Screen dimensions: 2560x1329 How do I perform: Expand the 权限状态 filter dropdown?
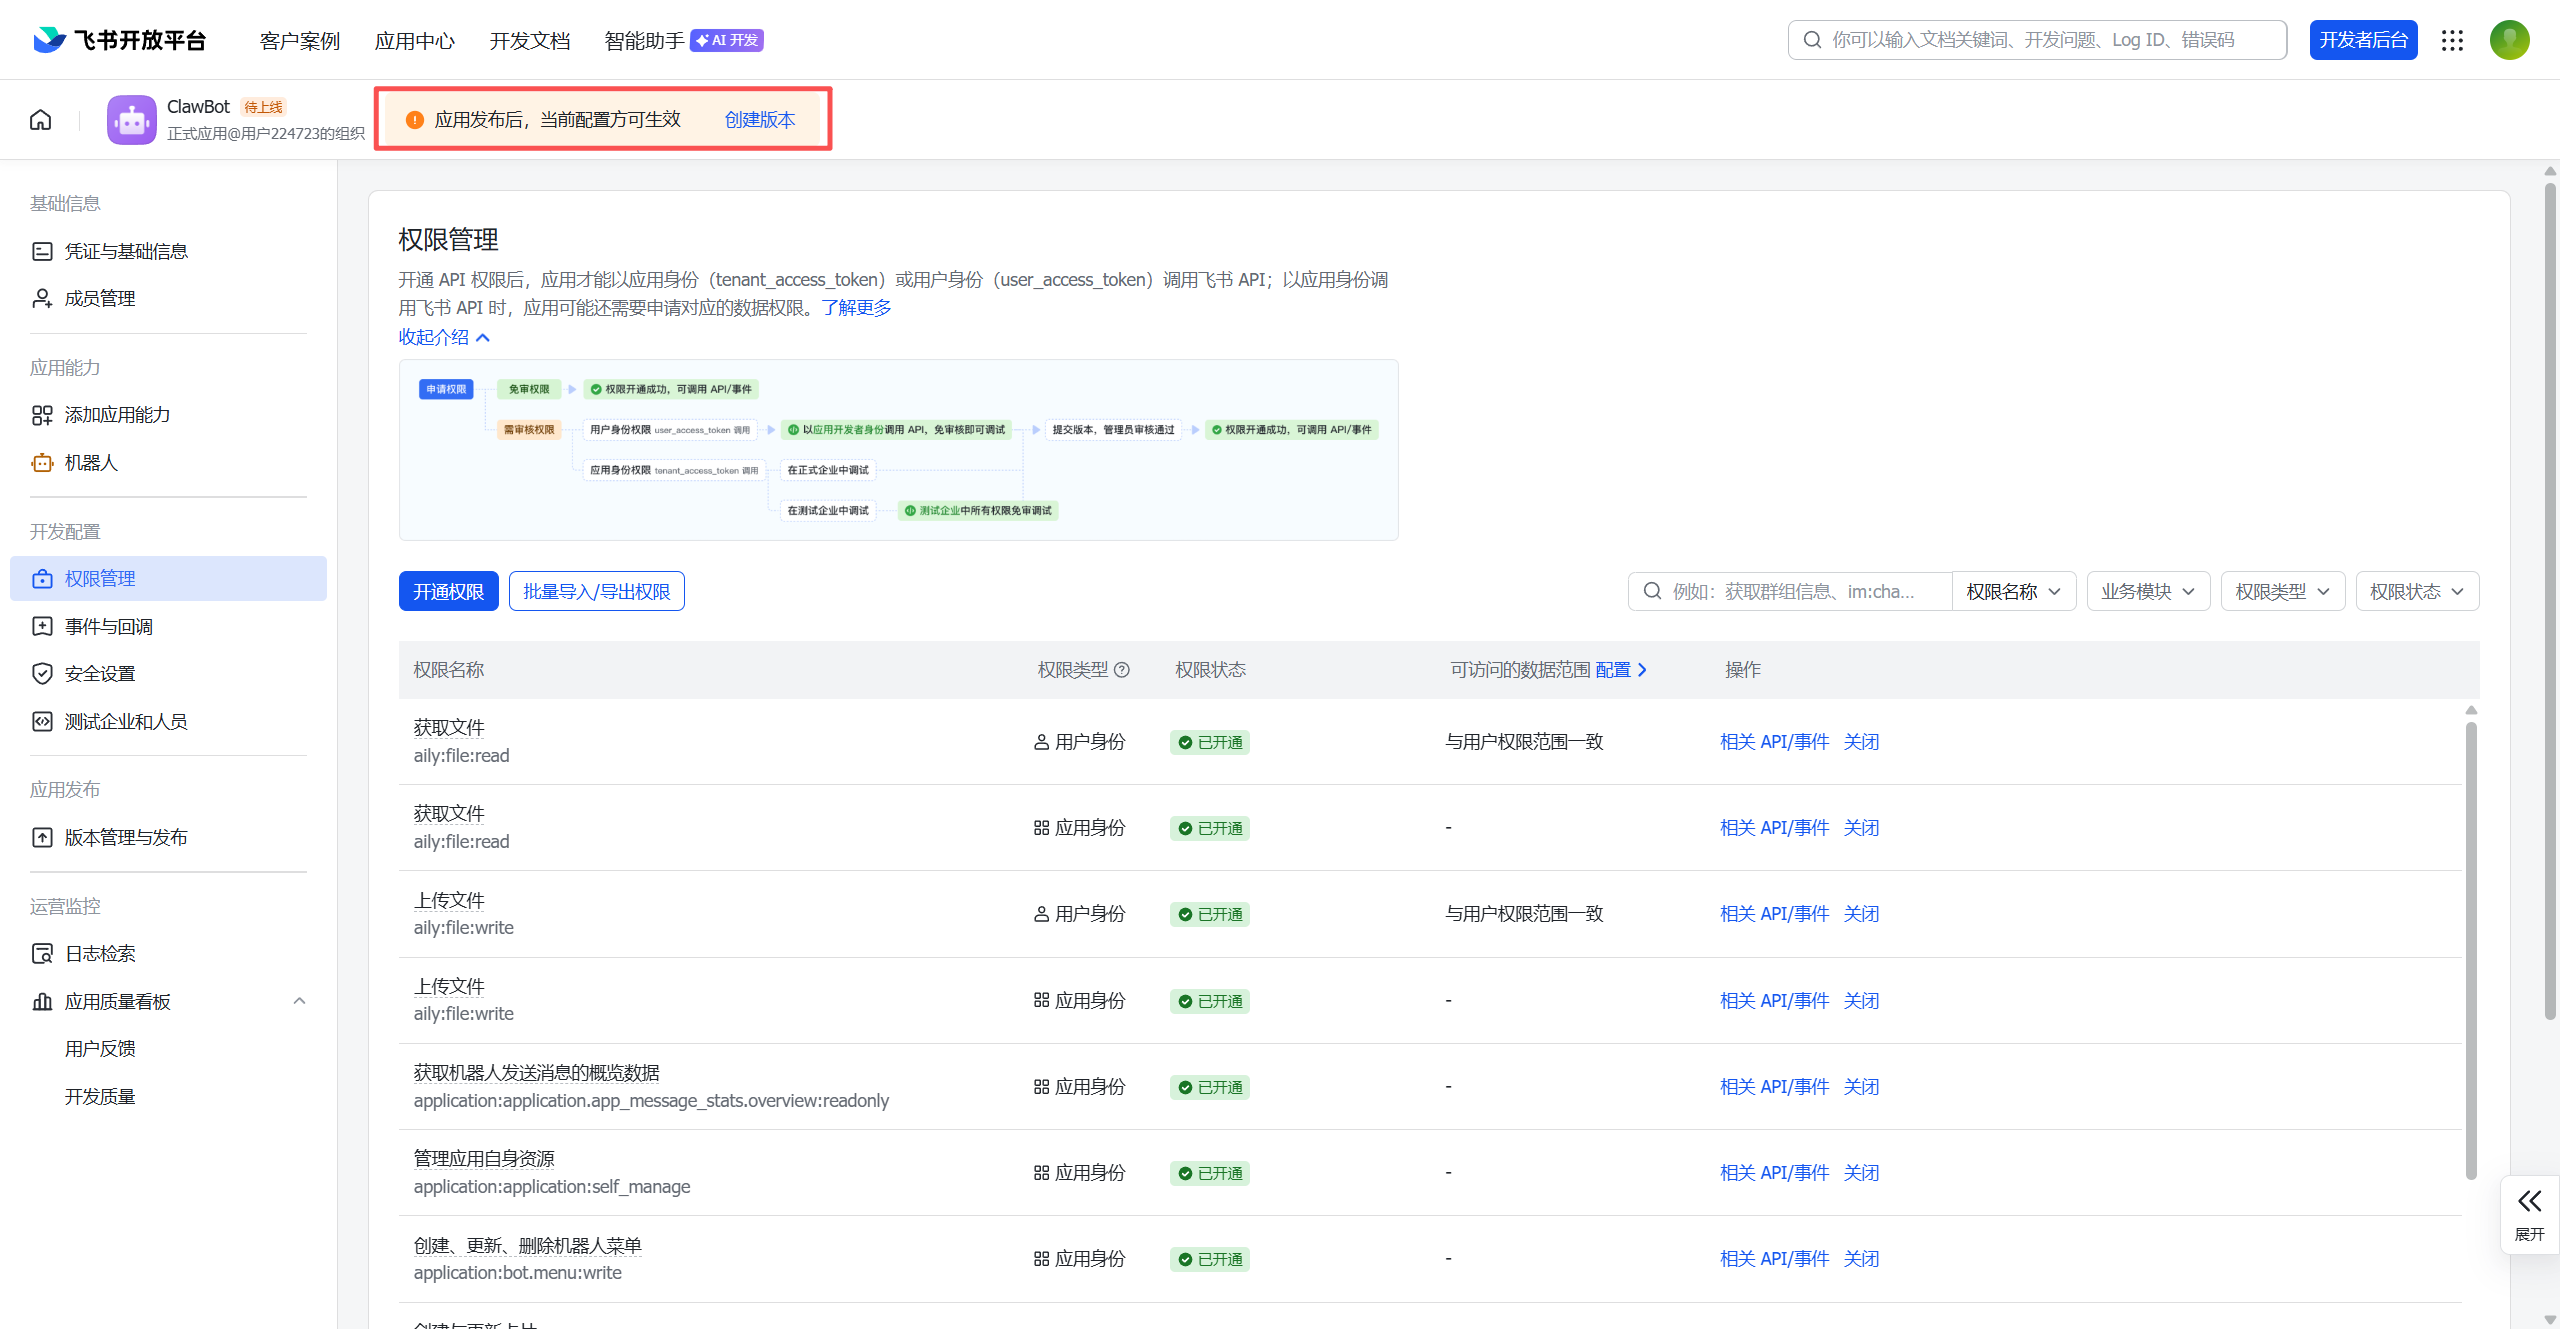pyautogui.click(x=2416, y=592)
